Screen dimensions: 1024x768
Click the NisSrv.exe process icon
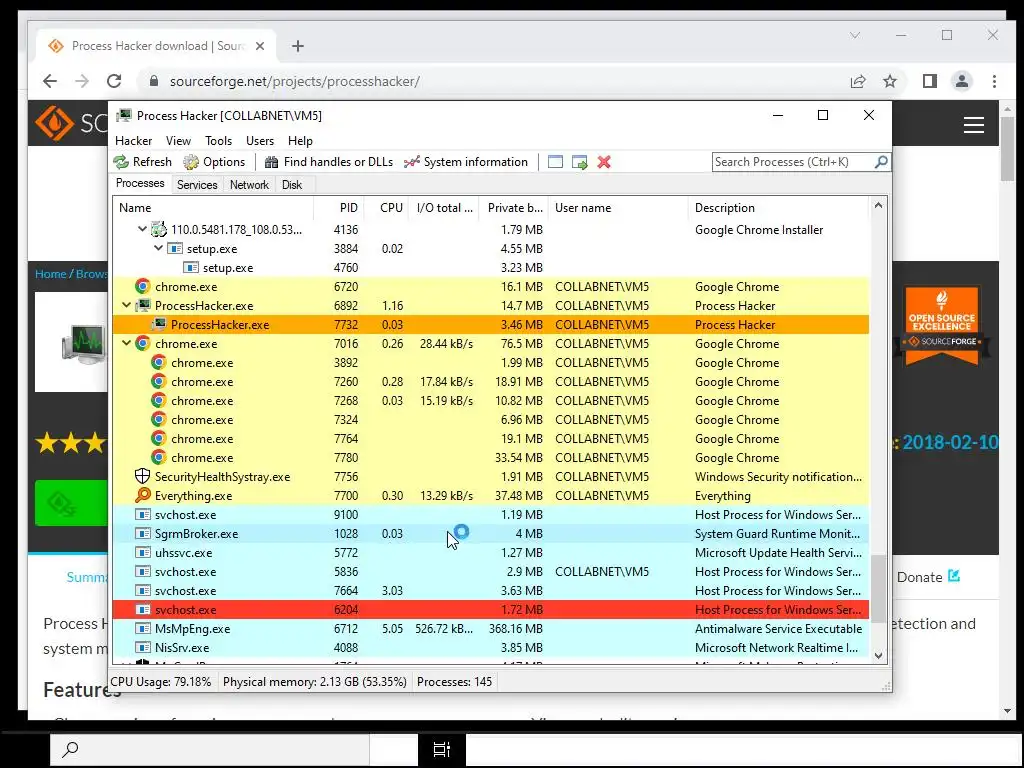click(142, 647)
